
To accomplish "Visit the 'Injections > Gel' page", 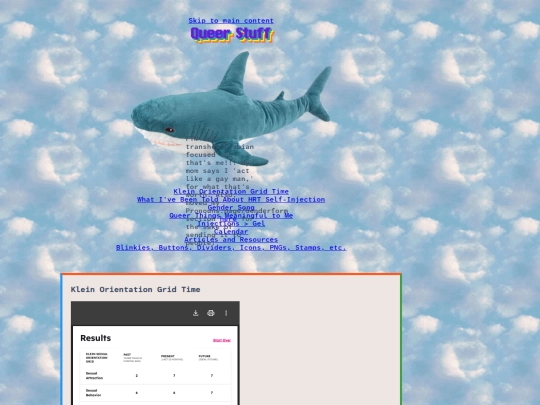I will coord(231,224).
